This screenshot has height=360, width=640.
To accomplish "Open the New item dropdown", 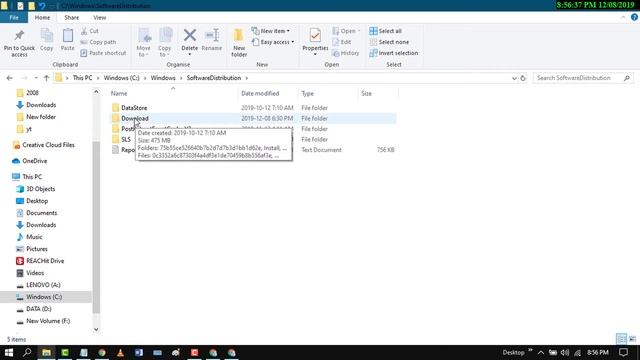I will pos(271,31).
